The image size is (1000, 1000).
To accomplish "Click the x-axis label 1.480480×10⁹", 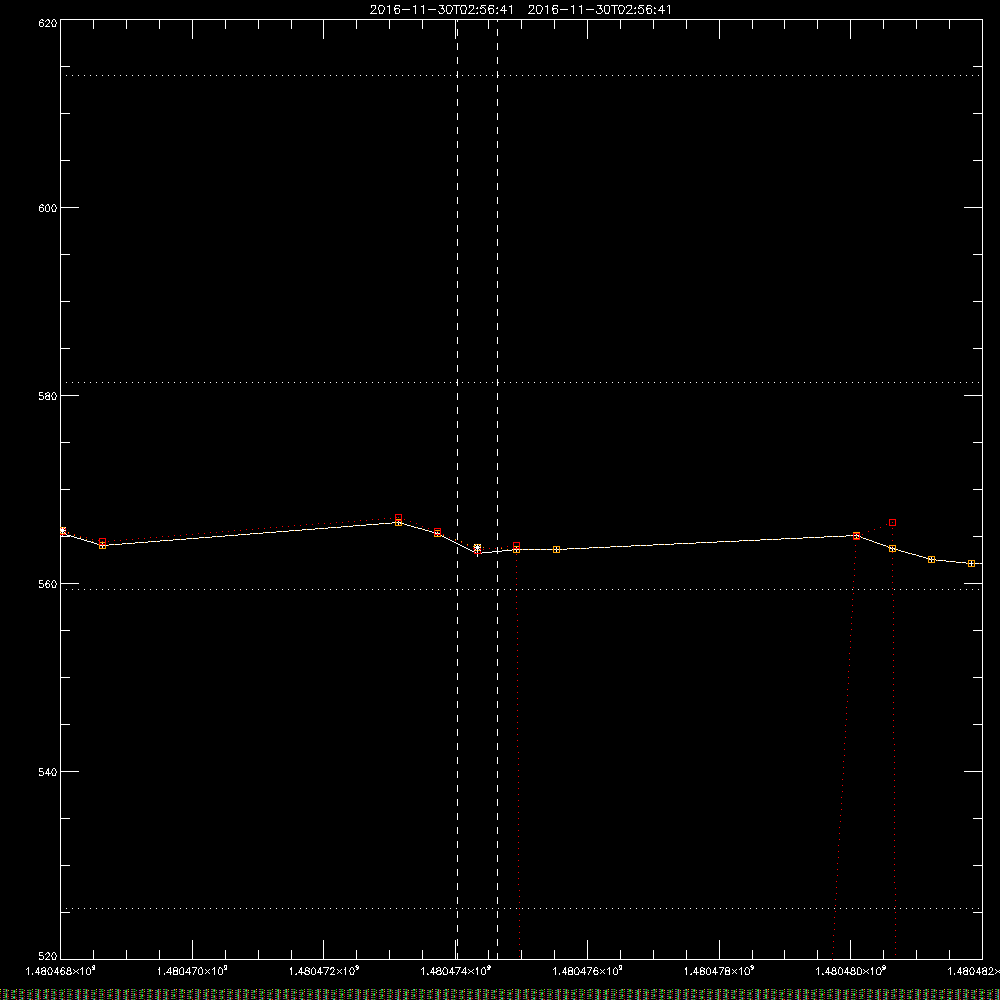I will tap(851, 971).
